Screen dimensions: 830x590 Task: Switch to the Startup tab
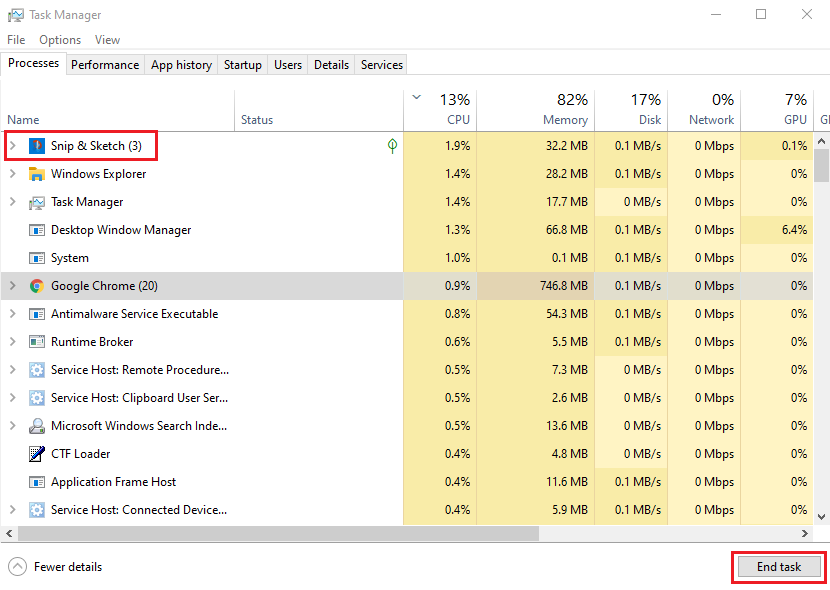[242, 65]
